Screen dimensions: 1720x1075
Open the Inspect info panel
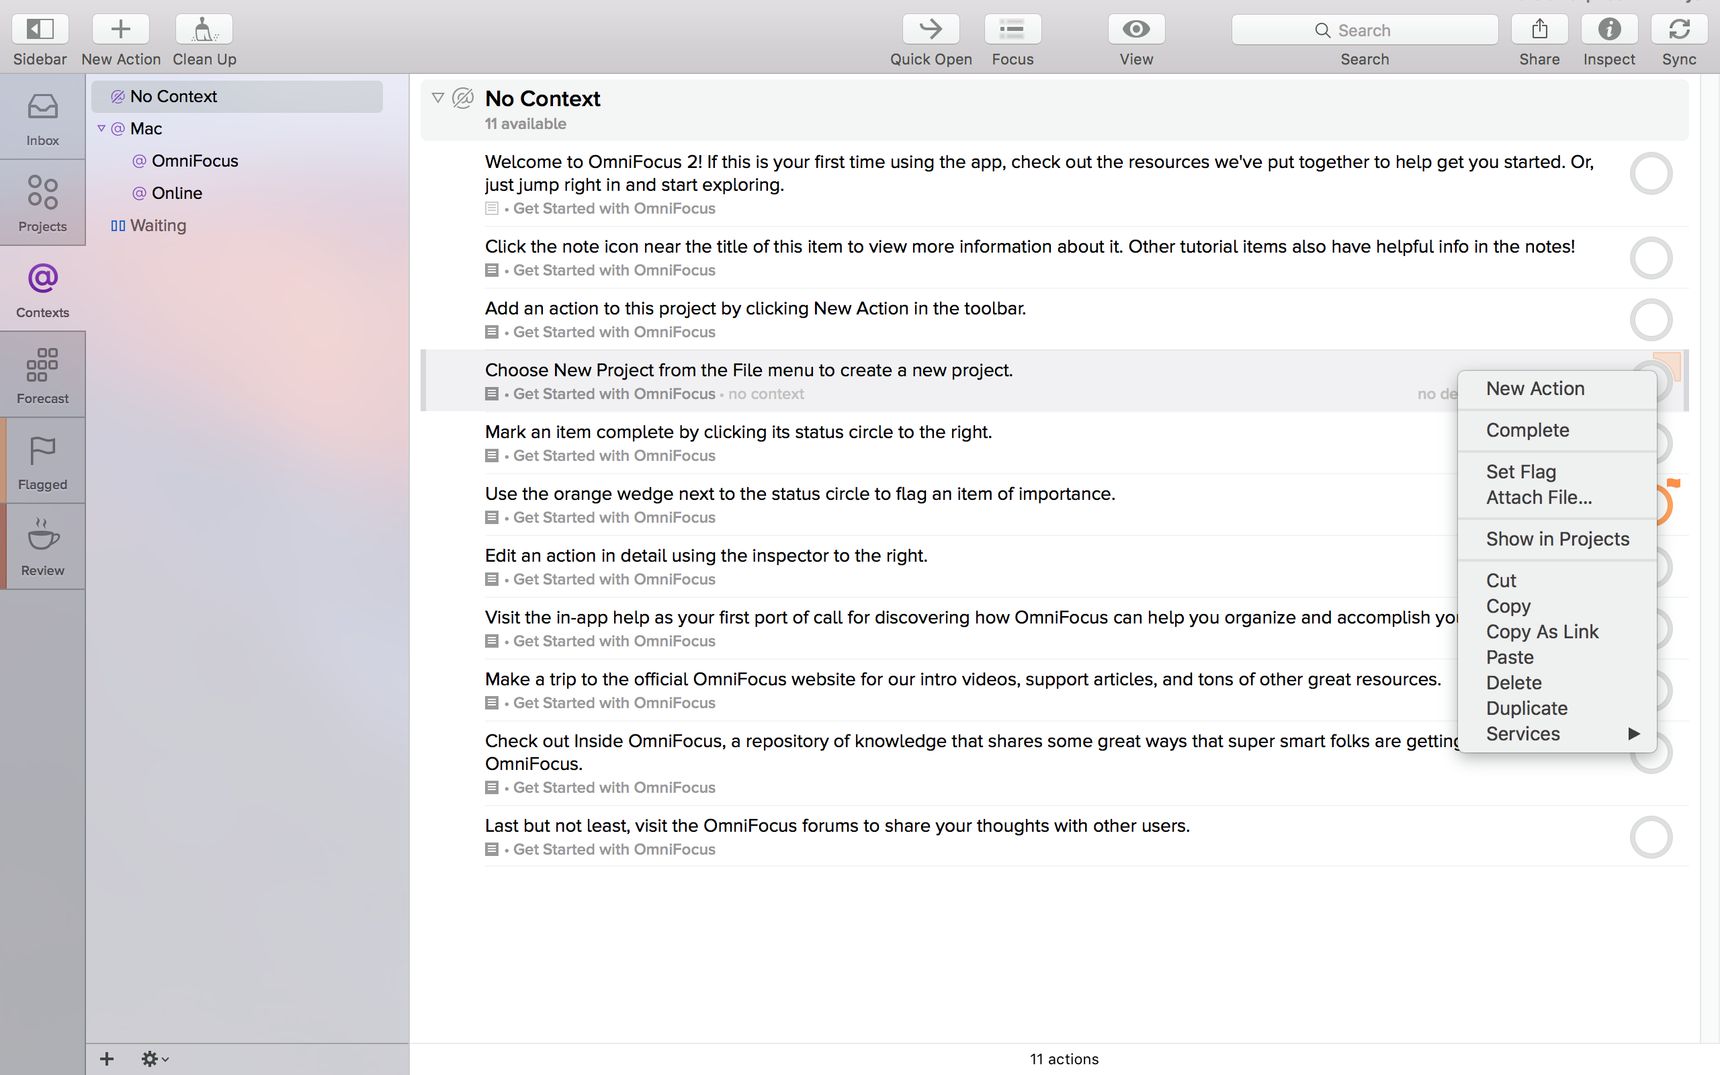(x=1609, y=29)
